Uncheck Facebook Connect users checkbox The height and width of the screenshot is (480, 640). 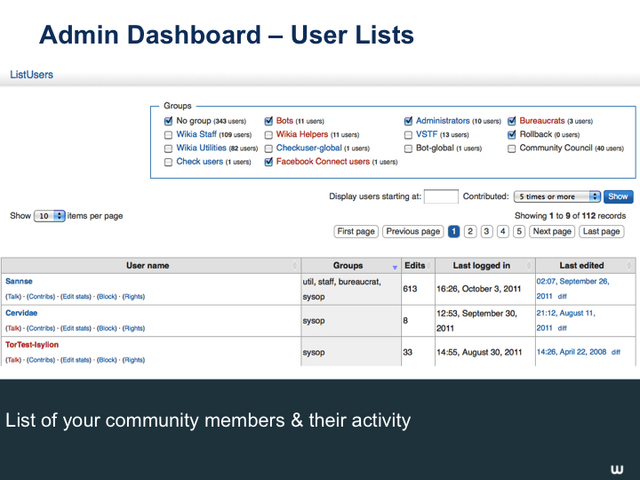[268, 162]
